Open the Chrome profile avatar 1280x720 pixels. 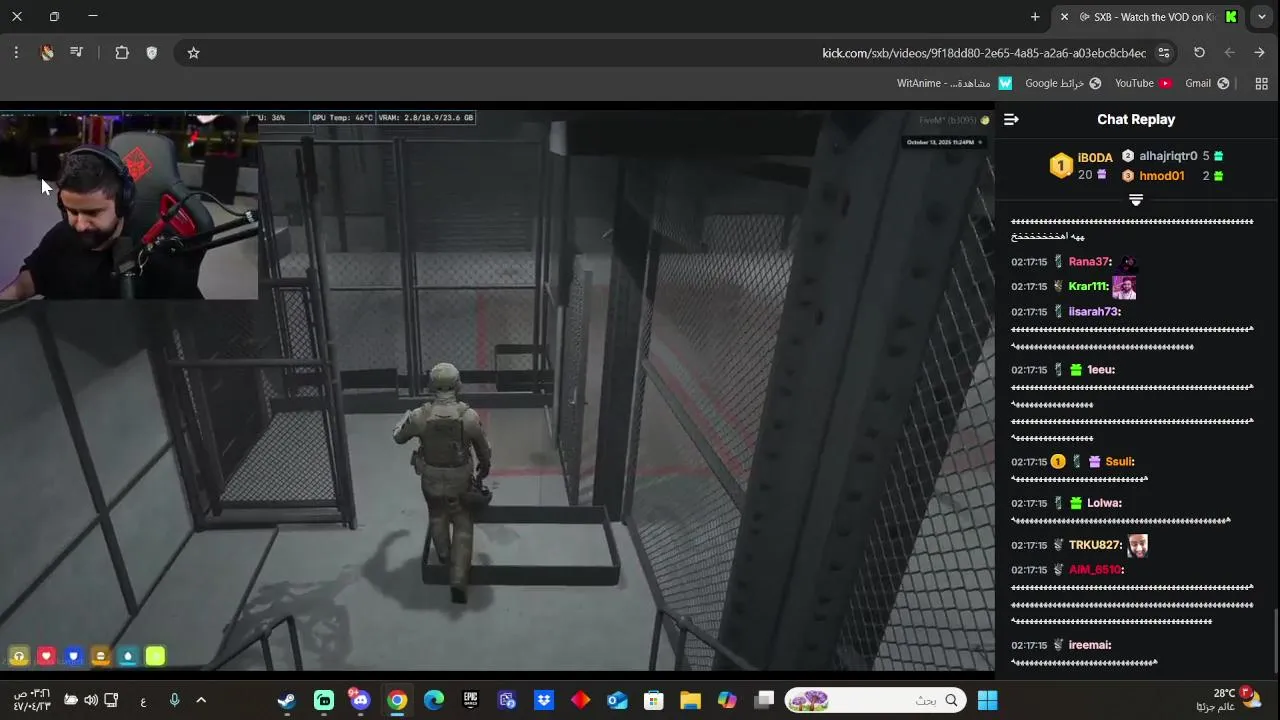(x=47, y=53)
